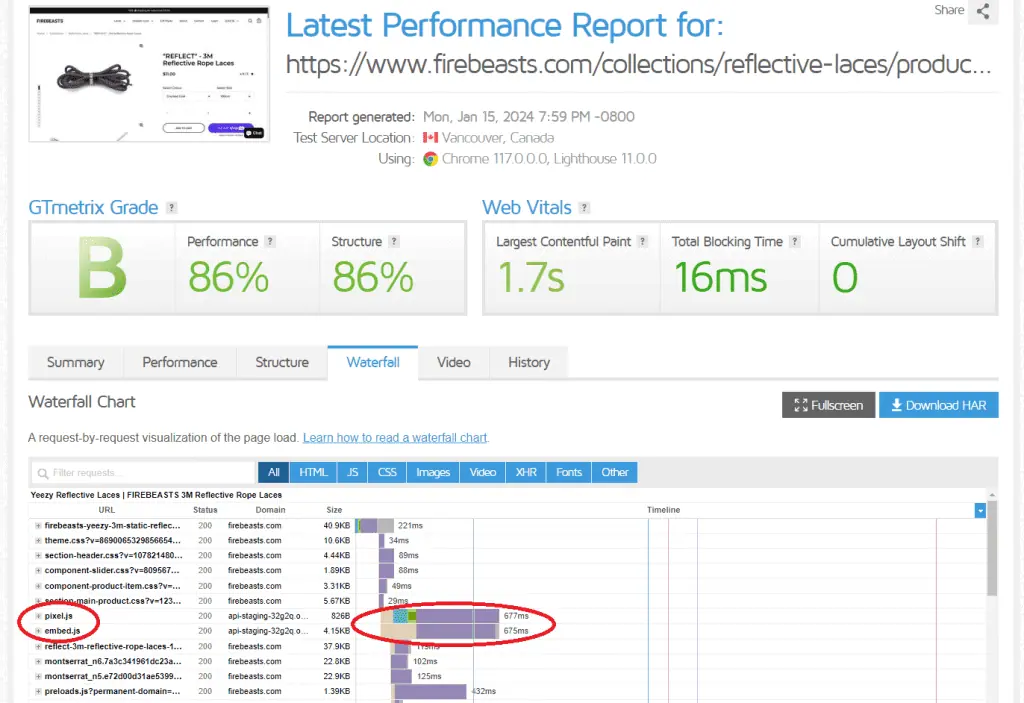Filter requests by CSS

coord(387,472)
